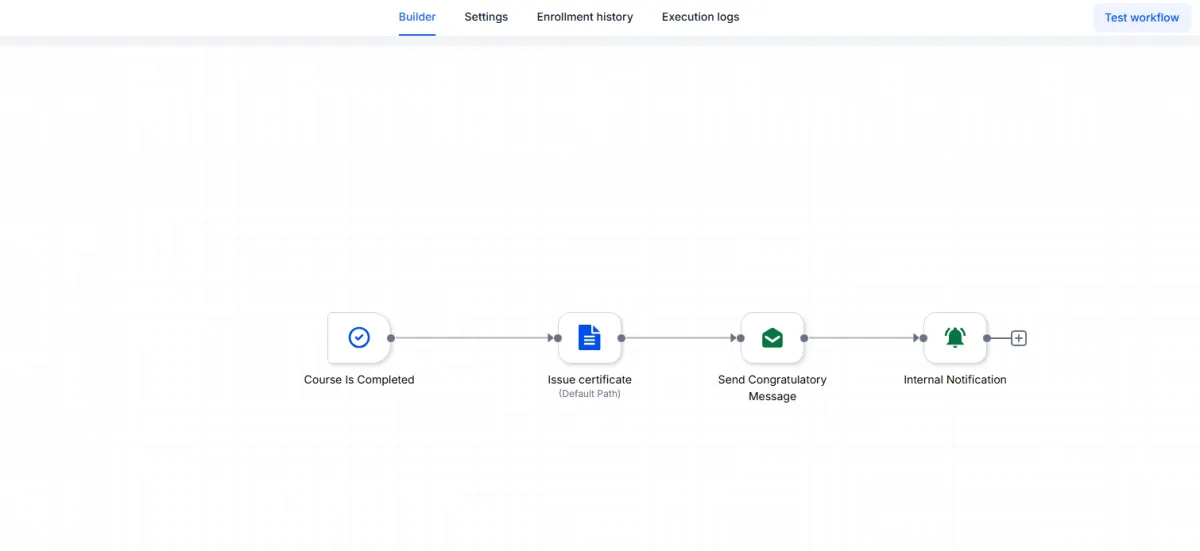View the Enrollment history tab

point(585,17)
